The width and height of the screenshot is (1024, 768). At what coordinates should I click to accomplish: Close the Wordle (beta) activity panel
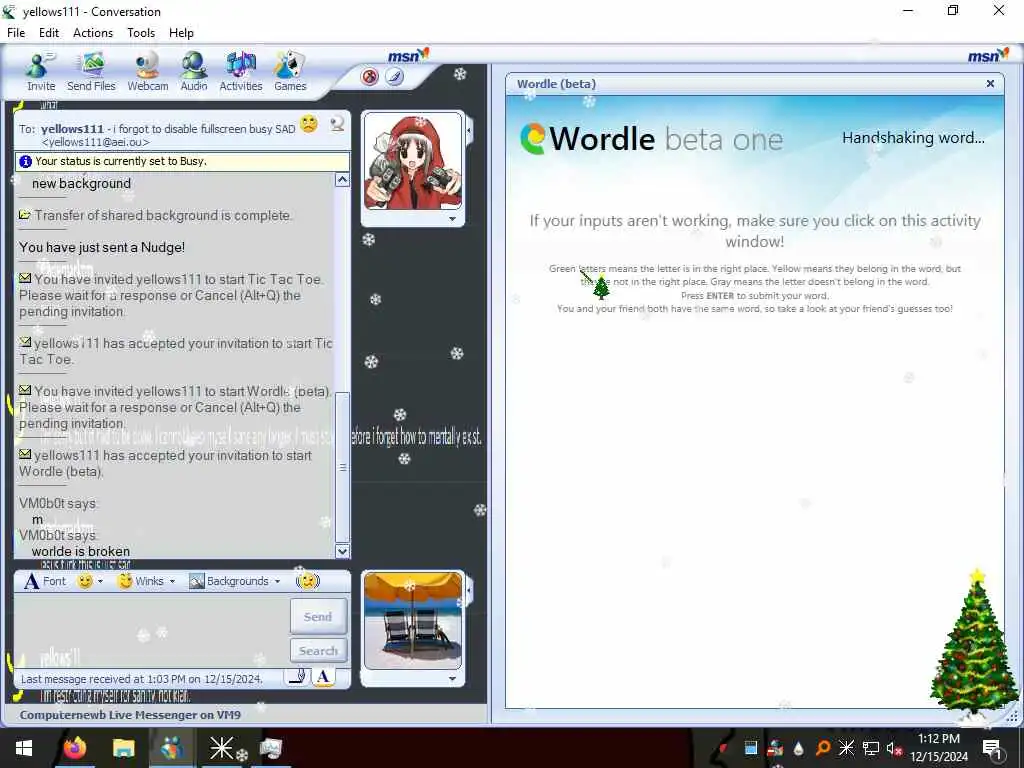(x=990, y=84)
